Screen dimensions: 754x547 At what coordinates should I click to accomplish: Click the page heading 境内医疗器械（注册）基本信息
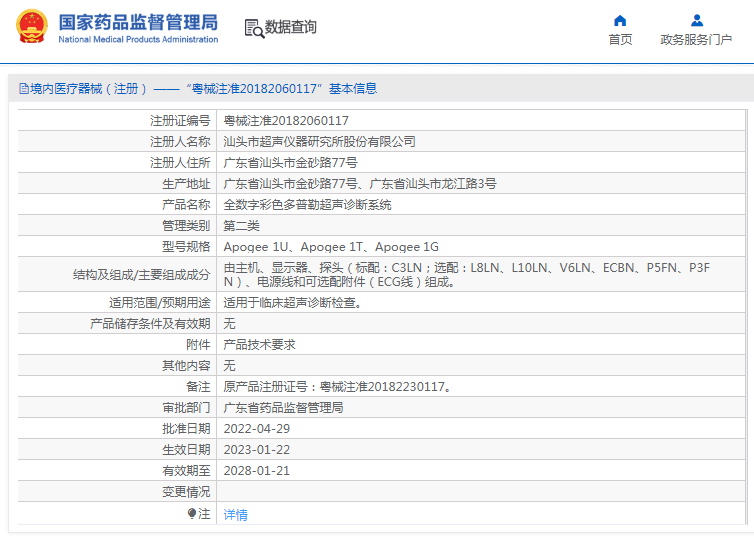point(203,89)
